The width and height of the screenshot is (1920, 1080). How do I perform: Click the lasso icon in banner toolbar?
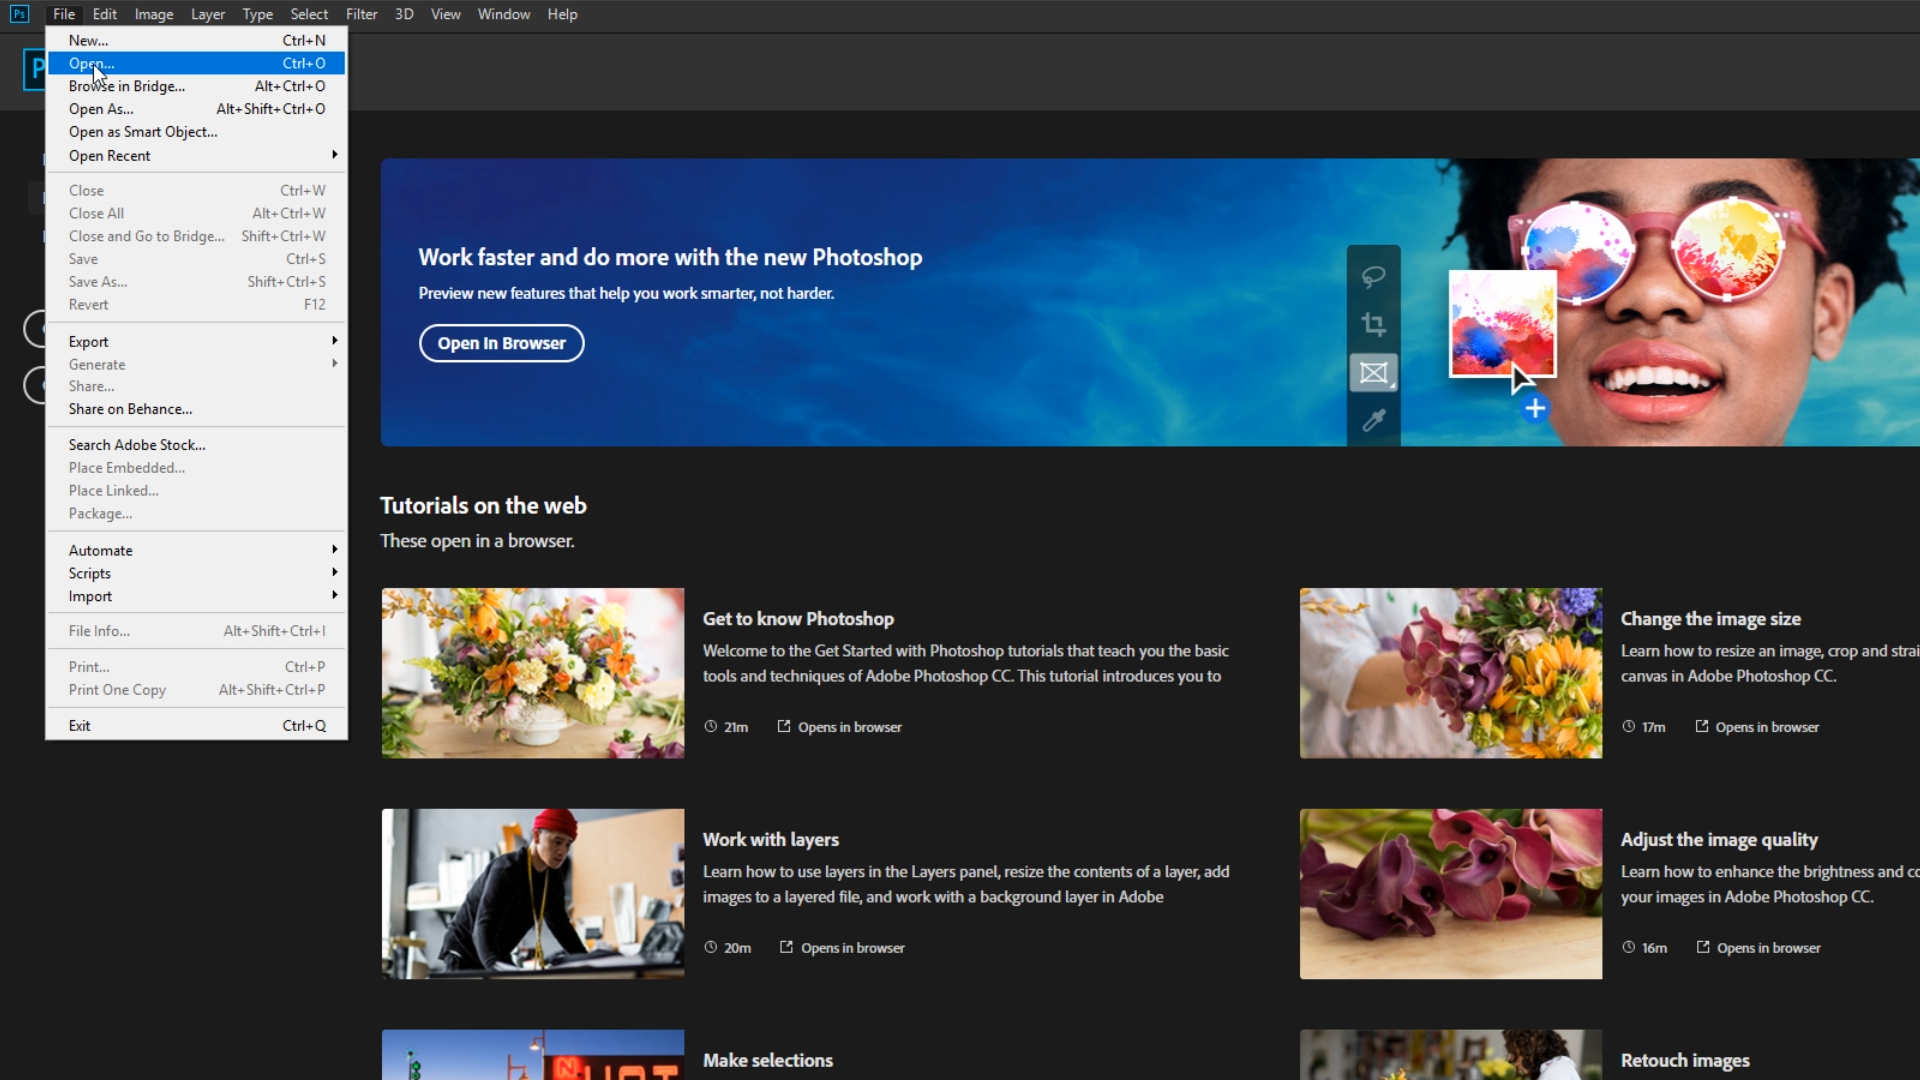[x=1373, y=276]
